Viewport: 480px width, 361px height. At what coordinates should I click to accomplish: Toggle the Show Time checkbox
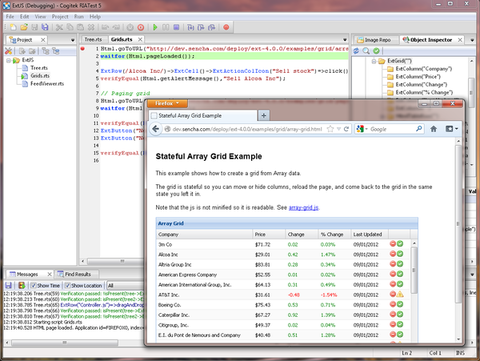tap(33, 286)
